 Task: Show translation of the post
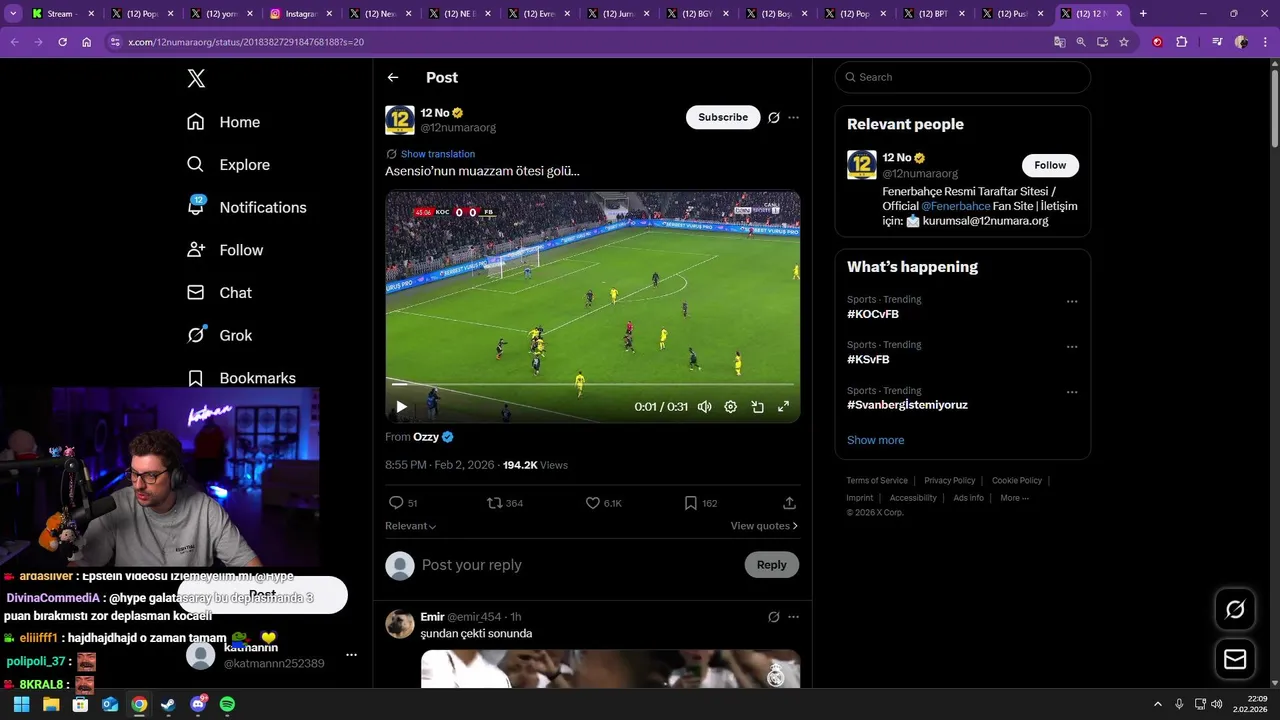(x=437, y=154)
